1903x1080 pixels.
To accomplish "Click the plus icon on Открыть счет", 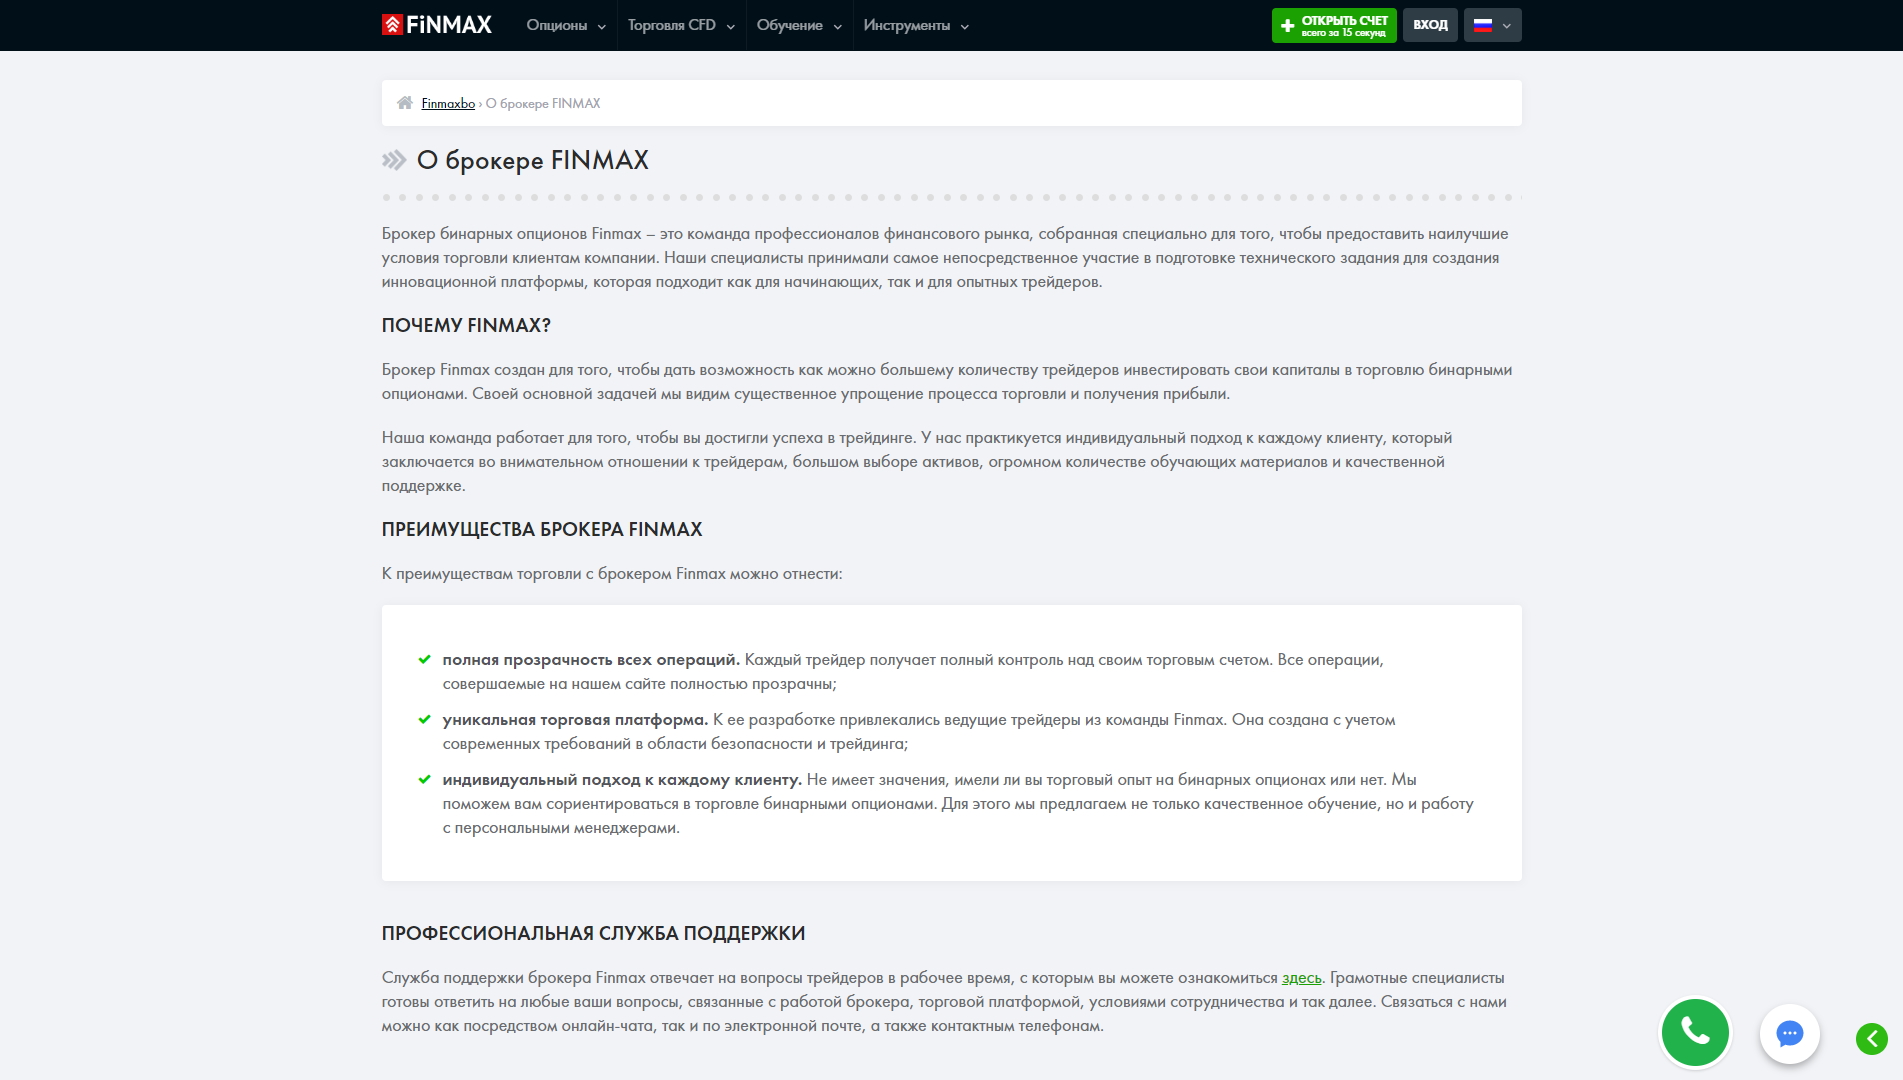I will tap(1287, 26).
